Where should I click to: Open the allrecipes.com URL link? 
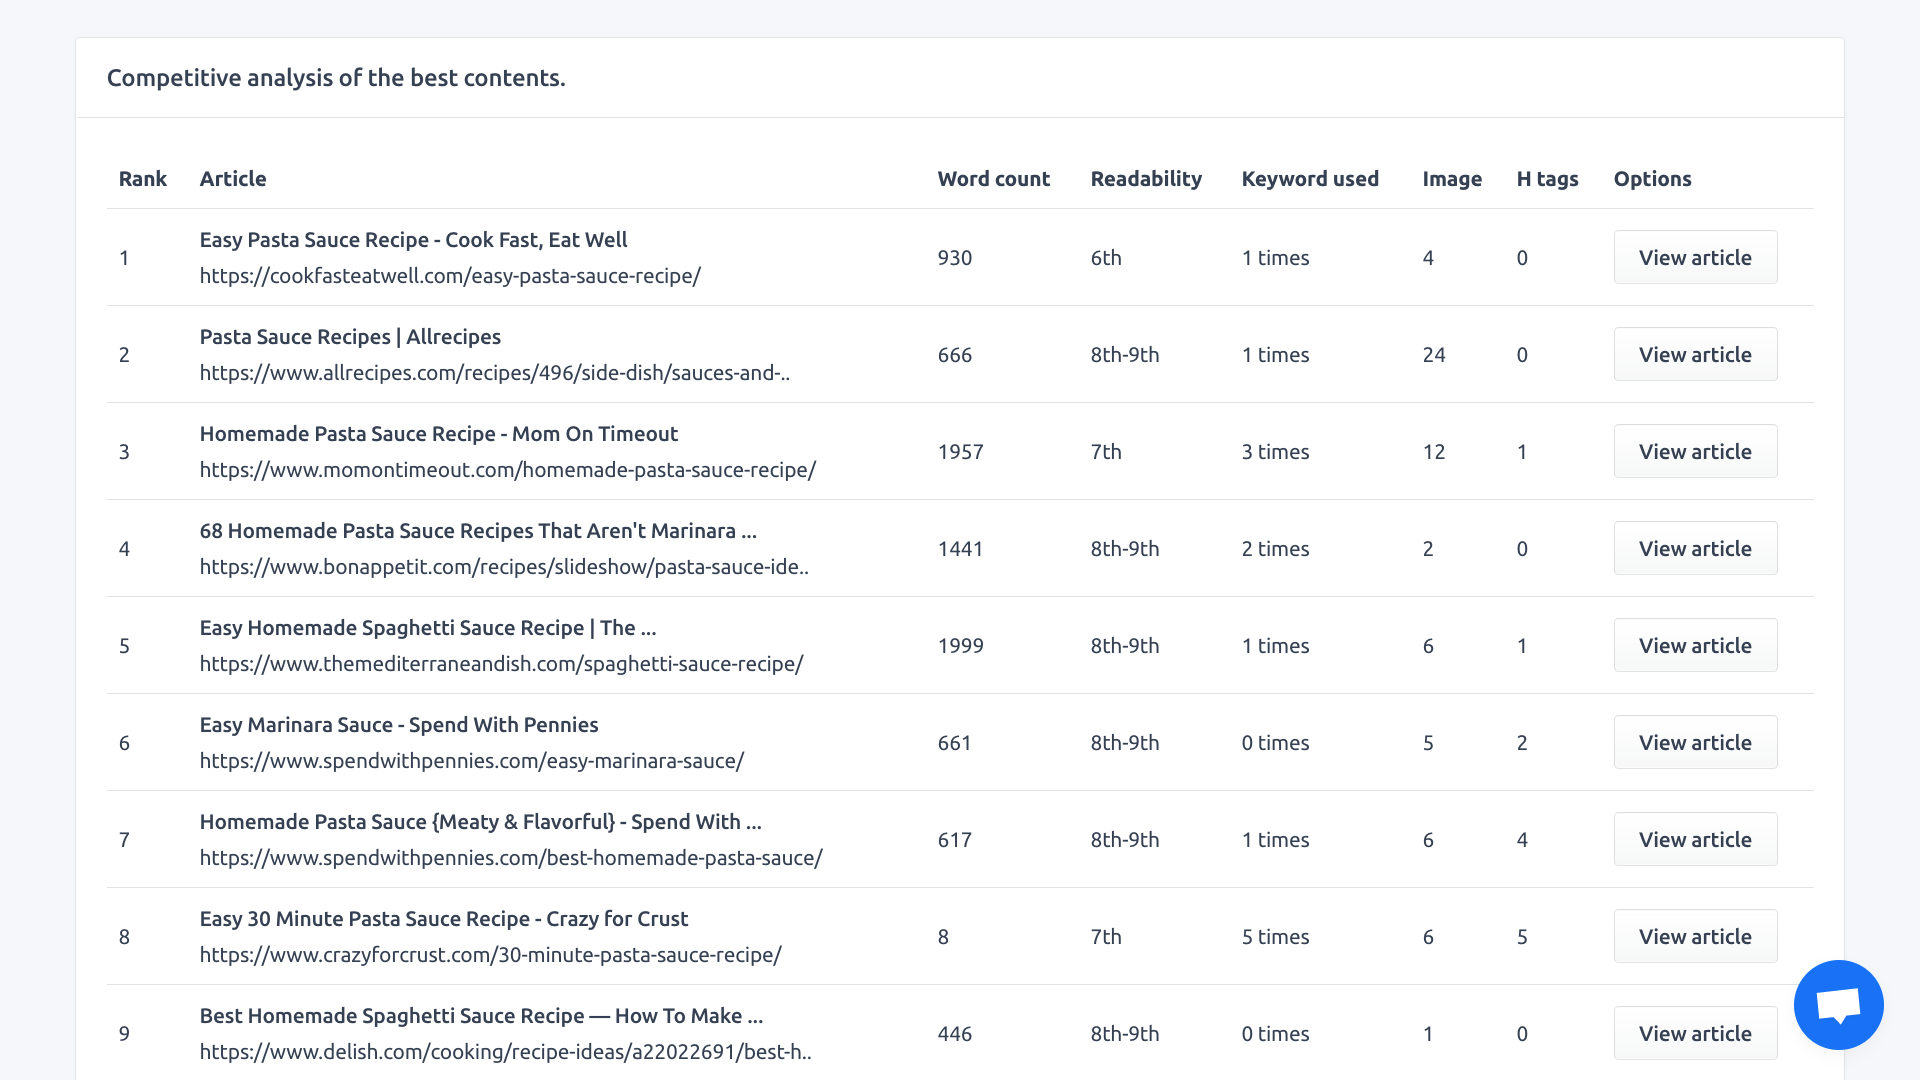tap(495, 373)
